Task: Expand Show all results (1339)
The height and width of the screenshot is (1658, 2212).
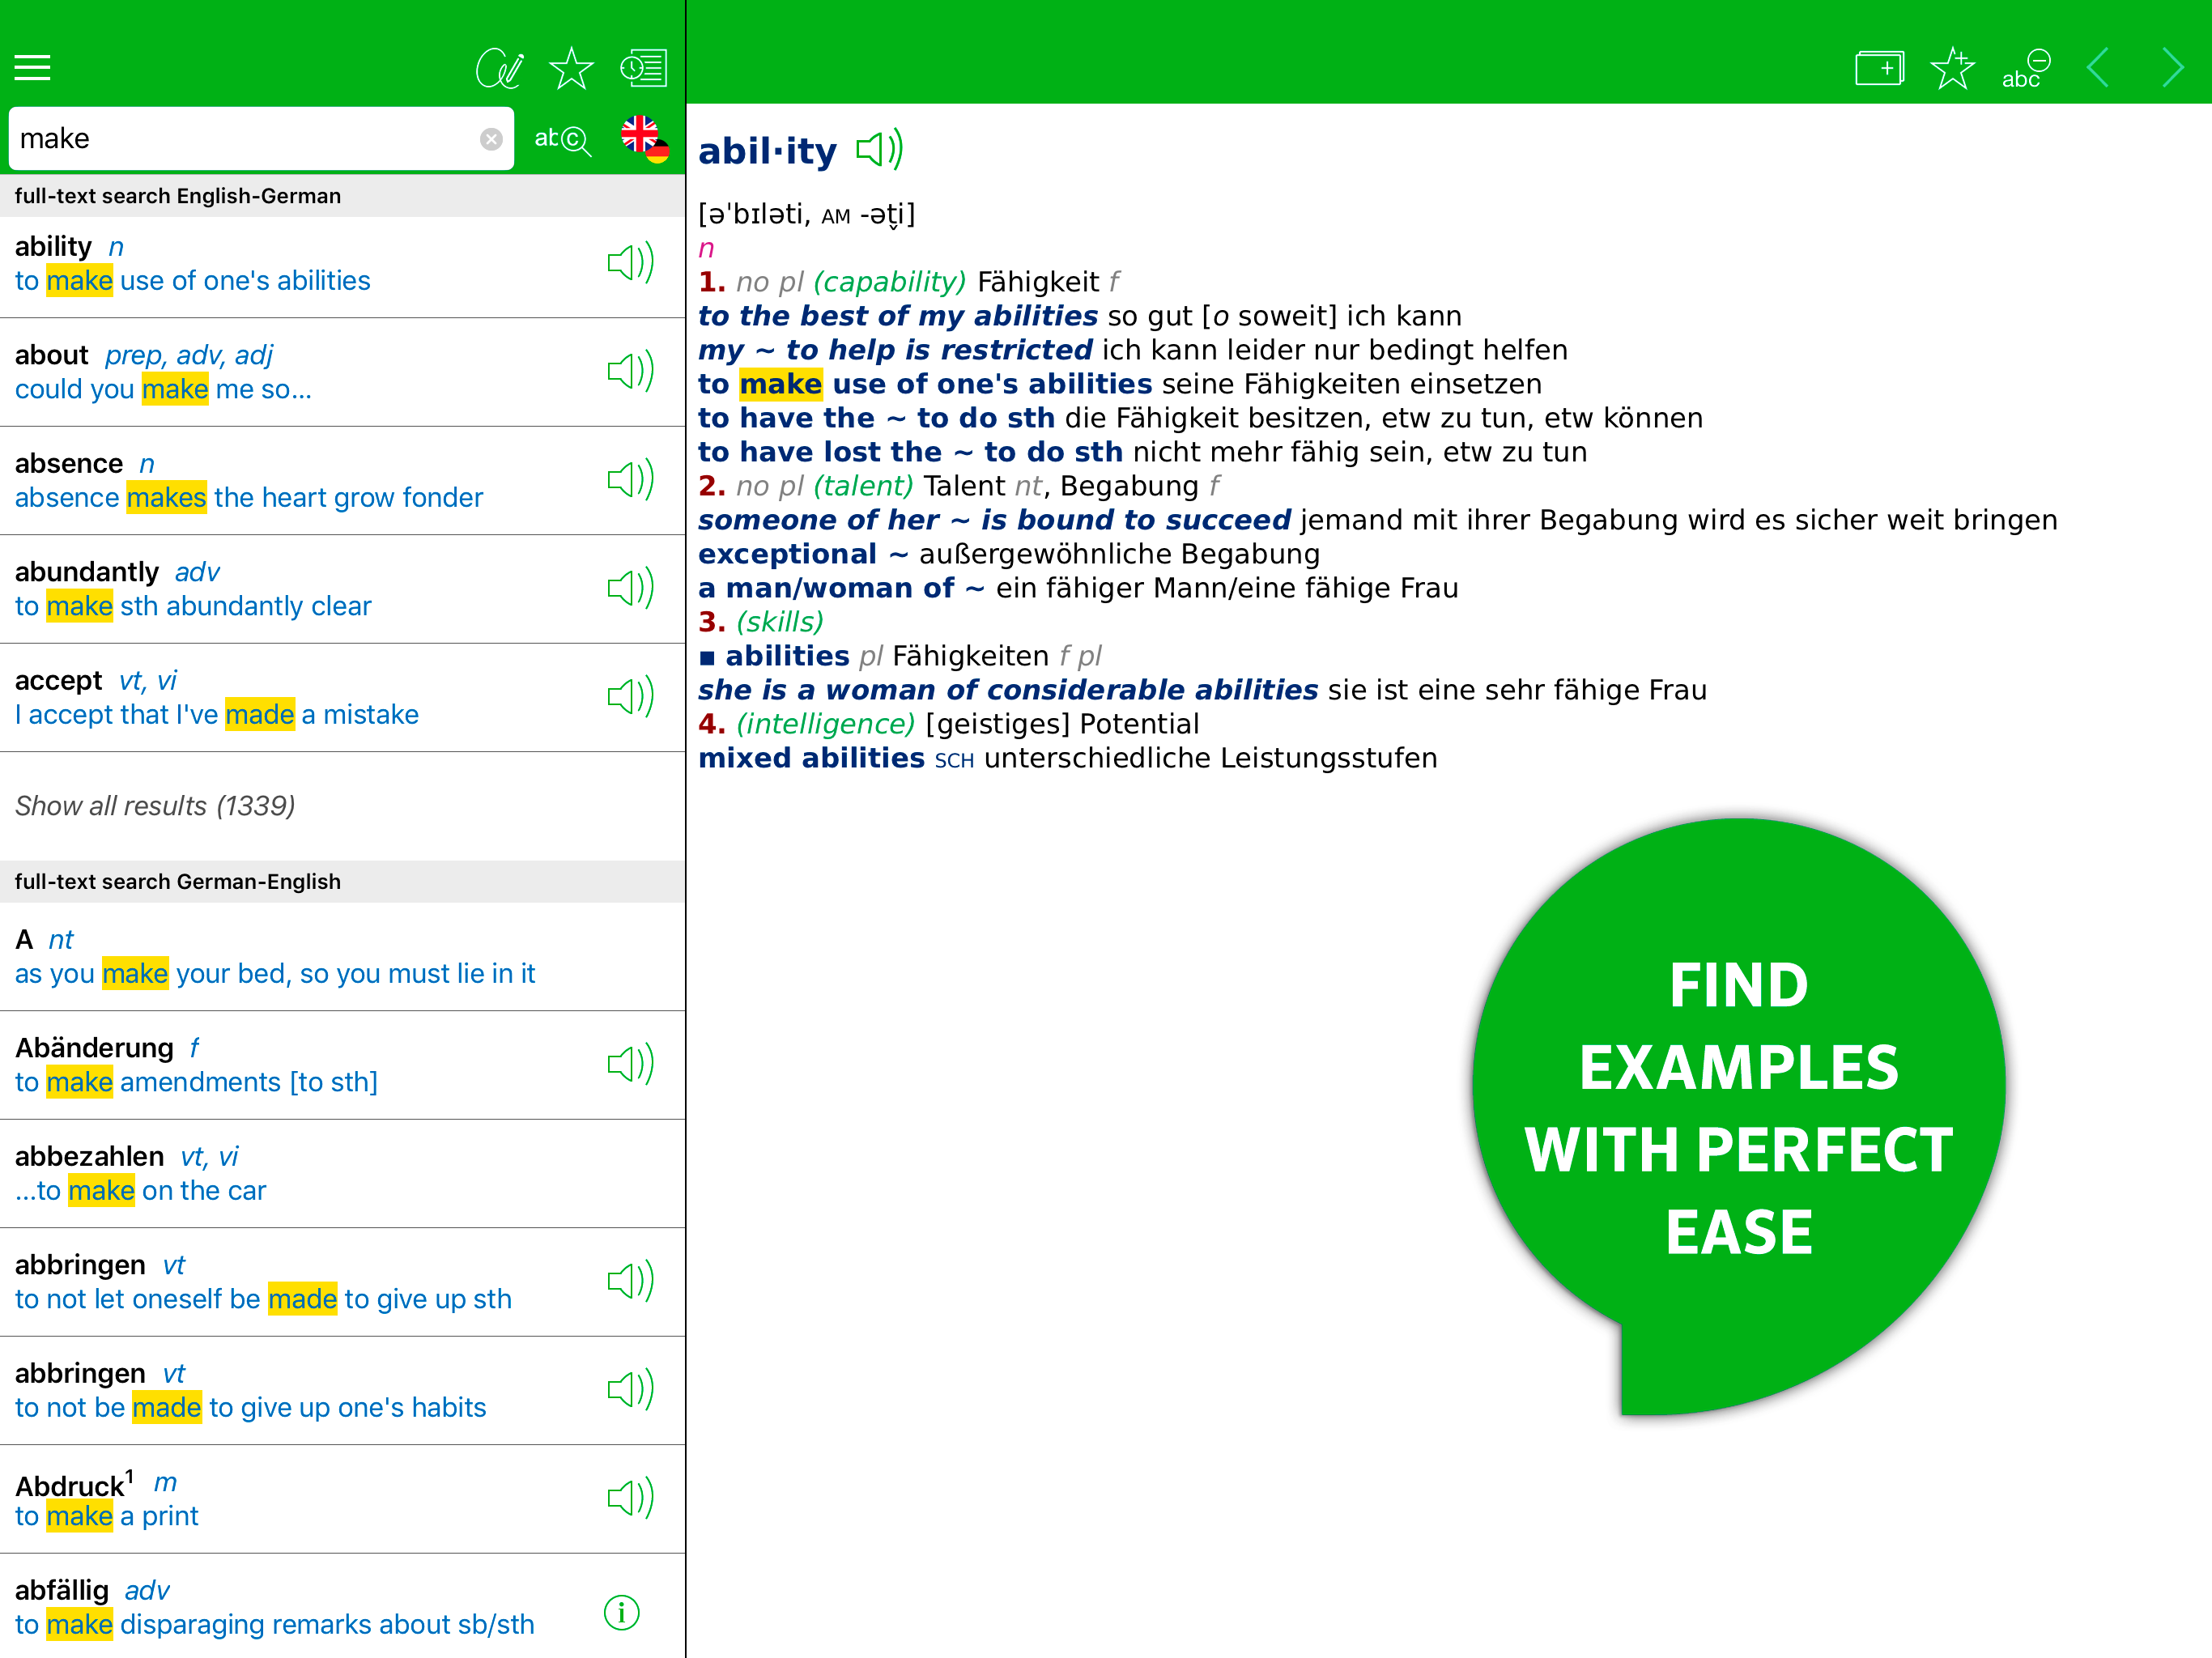Action: pos(156,806)
